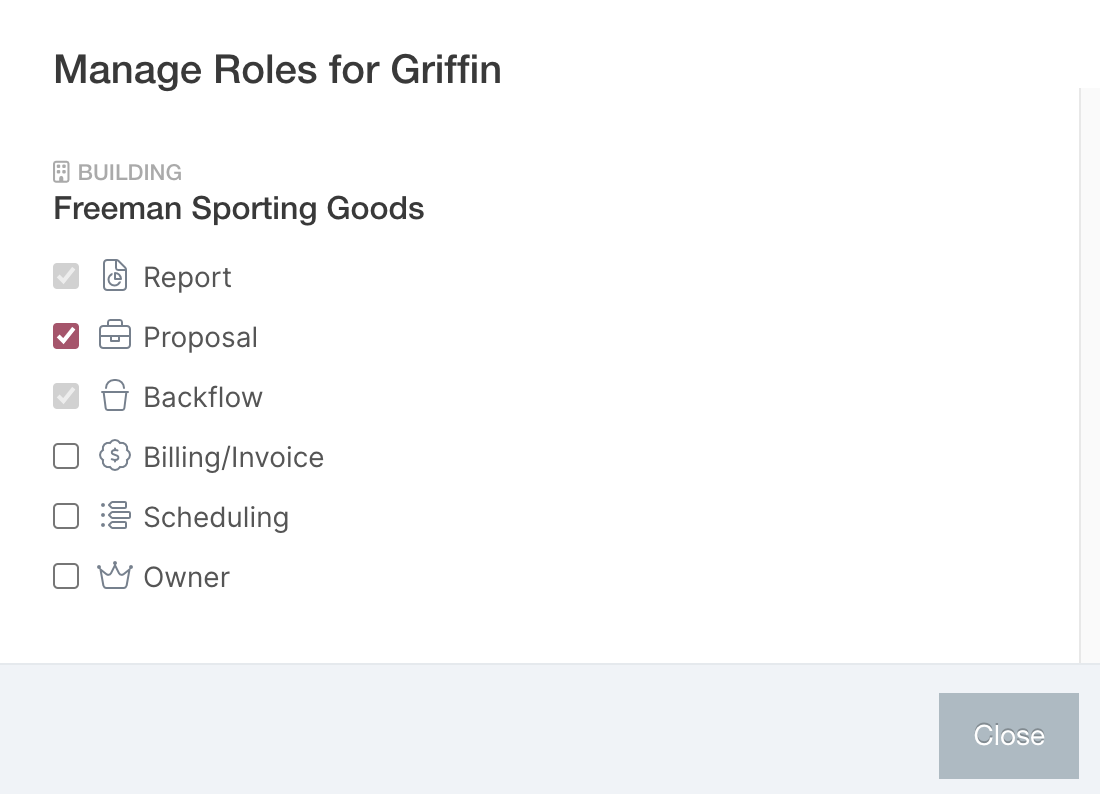Uncheck the Proposal role checkbox

coord(66,336)
